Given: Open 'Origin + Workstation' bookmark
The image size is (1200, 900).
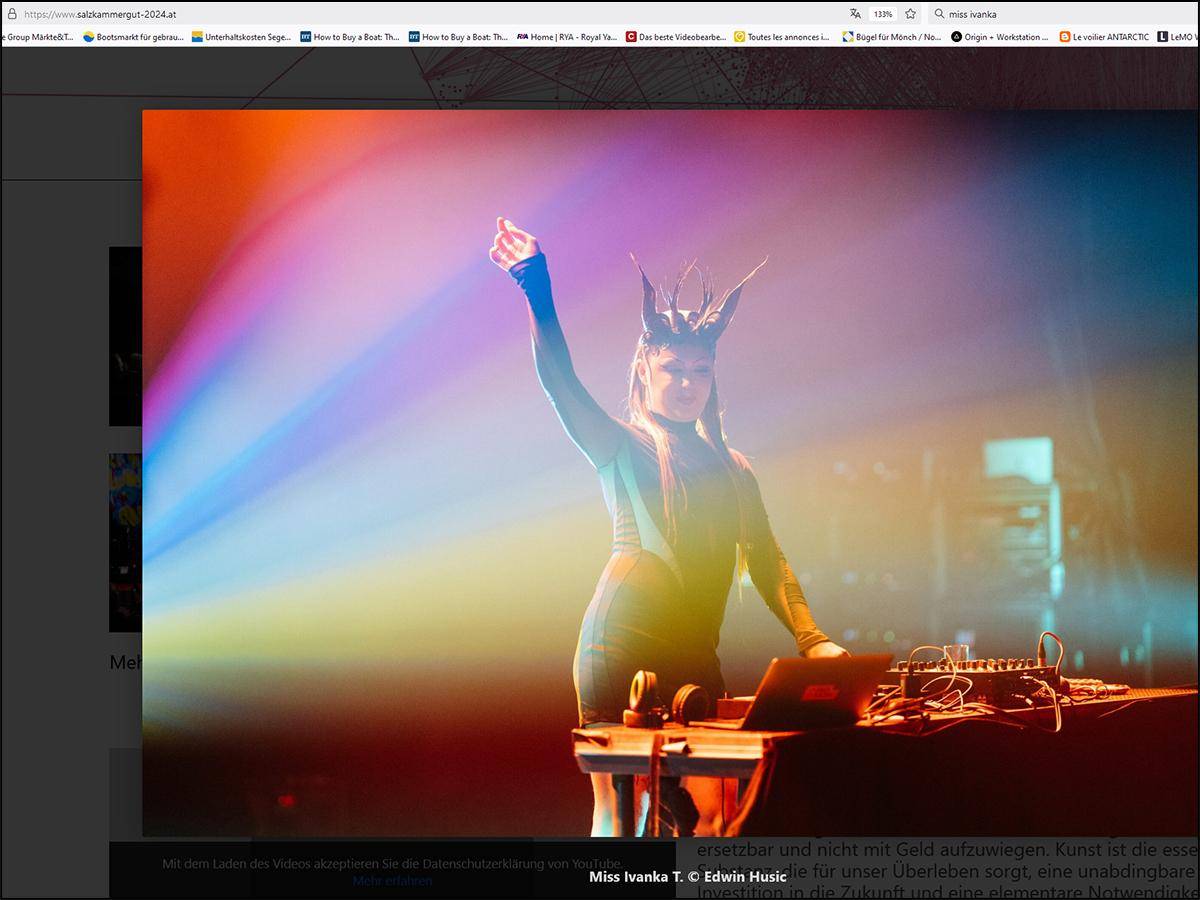Looking at the screenshot, I should (999, 37).
